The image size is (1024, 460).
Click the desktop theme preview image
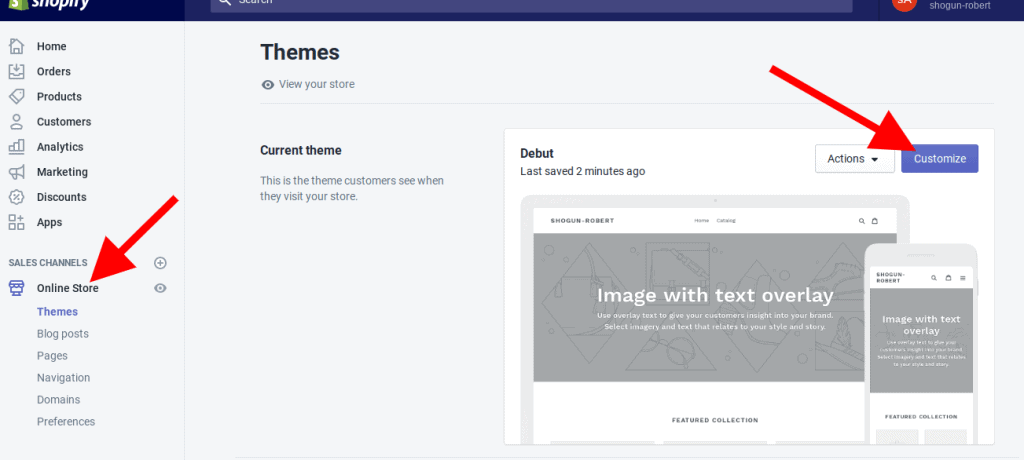(715, 320)
